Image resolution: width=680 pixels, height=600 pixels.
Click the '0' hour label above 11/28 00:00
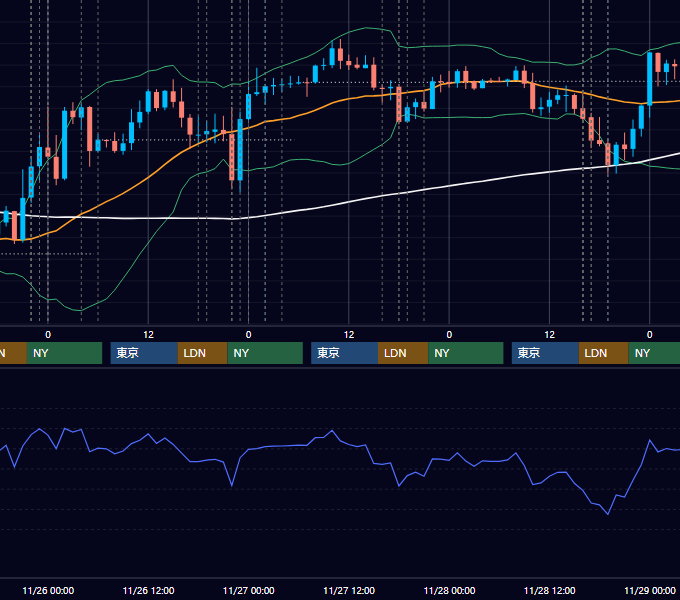coord(449,335)
